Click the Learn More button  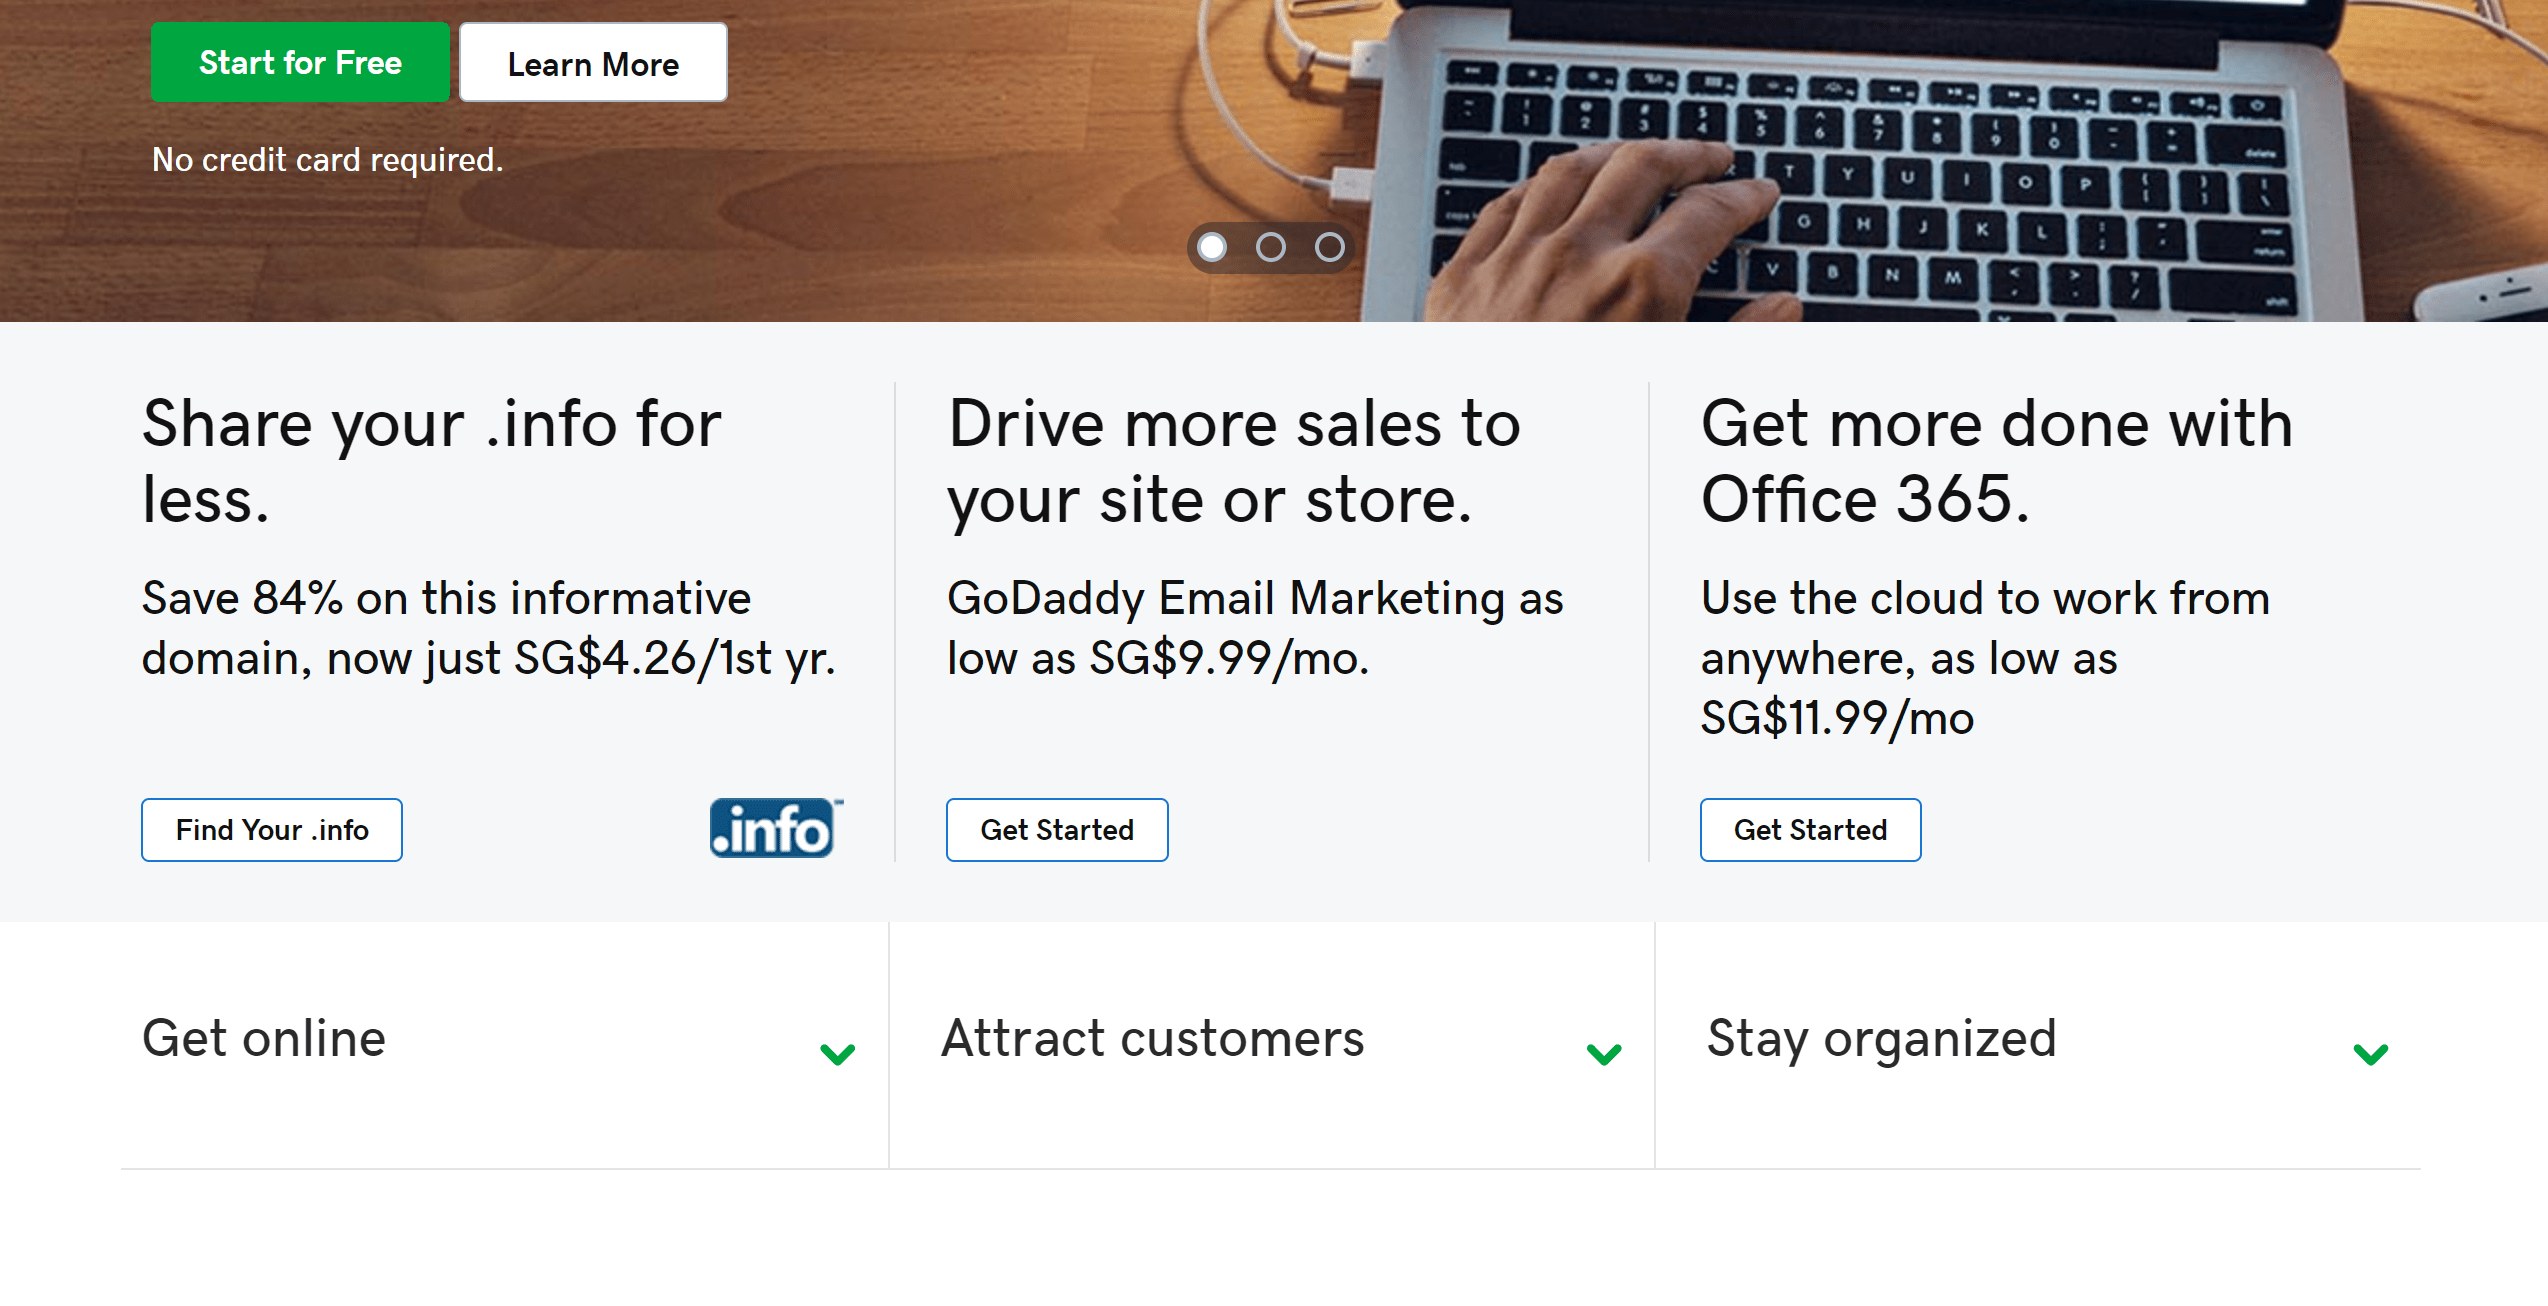tap(593, 64)
